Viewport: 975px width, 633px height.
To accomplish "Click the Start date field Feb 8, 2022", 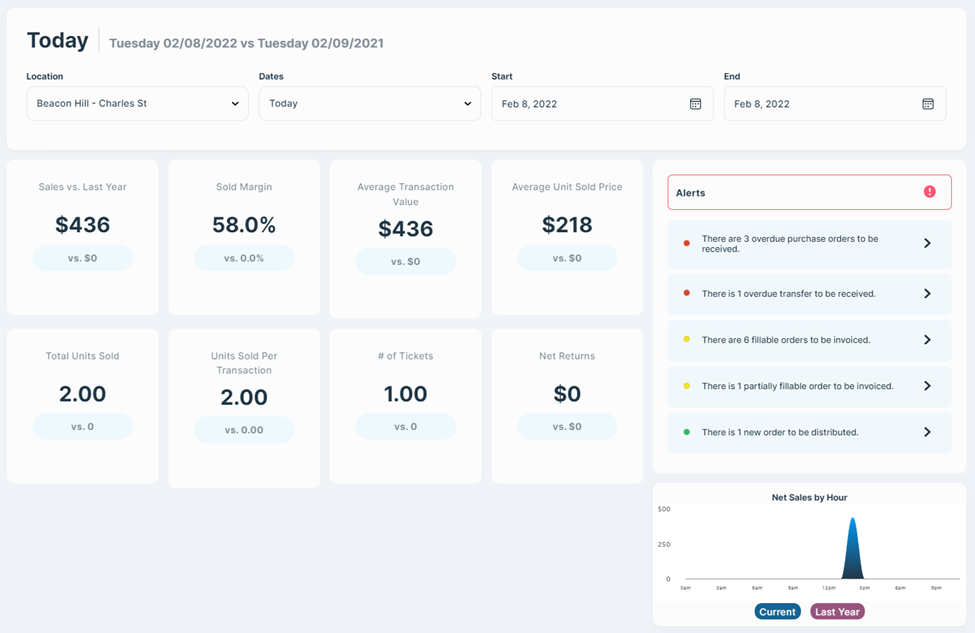I will (585, 104).
